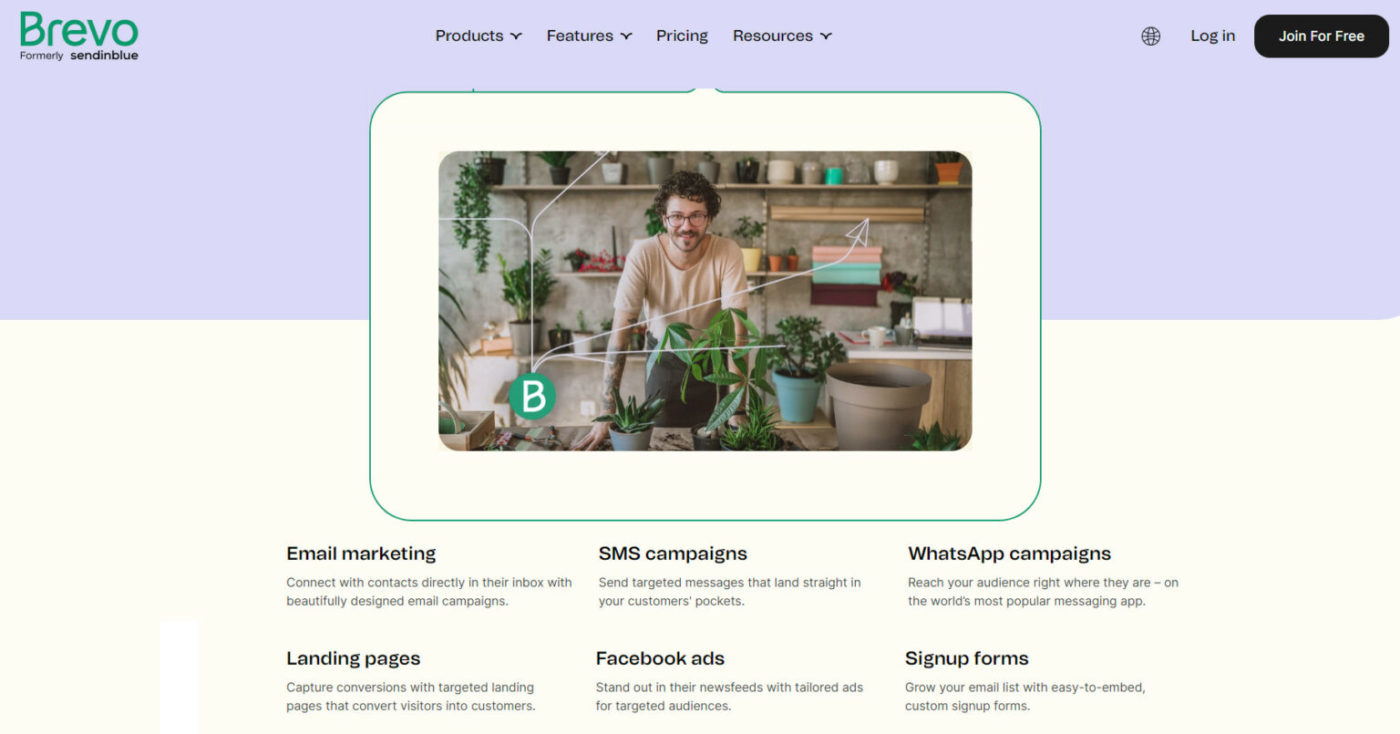The image size is (1400, 734).
Task: Open the Landing pages feature heading
Action: click(353, 658)
